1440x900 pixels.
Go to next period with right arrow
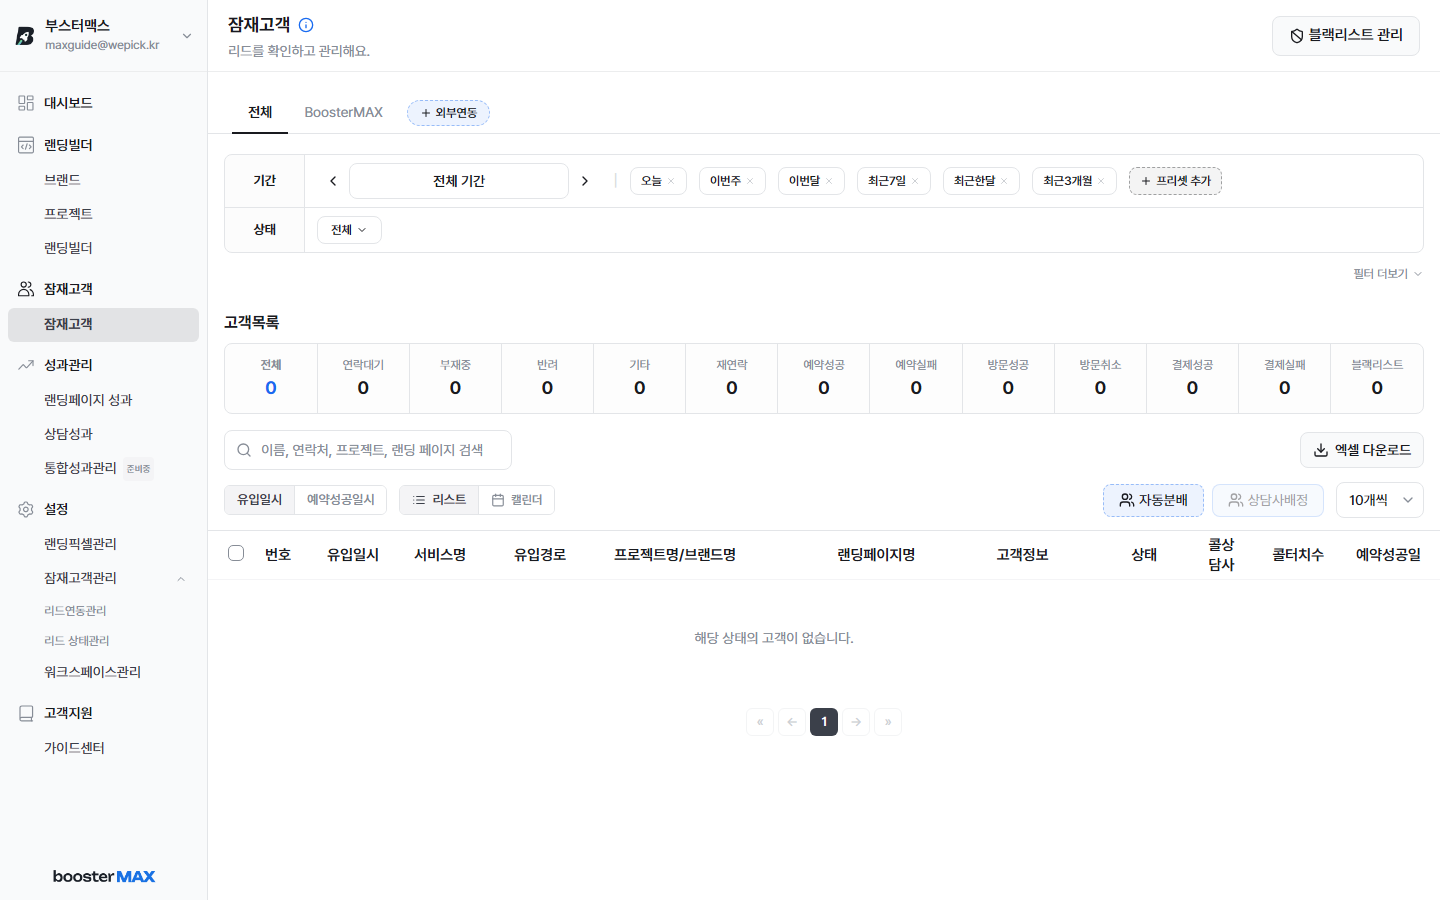pyautogui.click(x=585, y=181)
